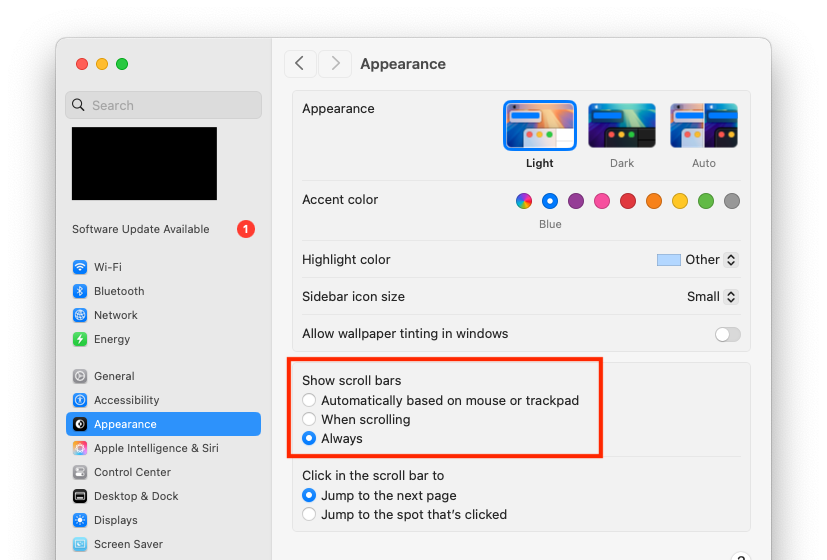Select the When scrolling radio option

coord(310,420)
